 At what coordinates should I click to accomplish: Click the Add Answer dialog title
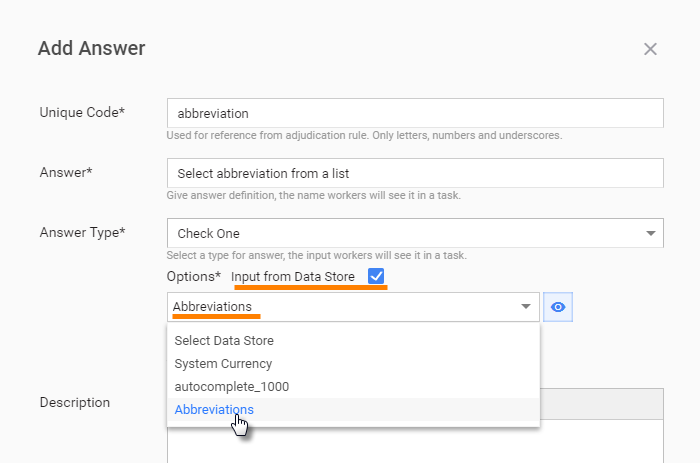[92, 48]
